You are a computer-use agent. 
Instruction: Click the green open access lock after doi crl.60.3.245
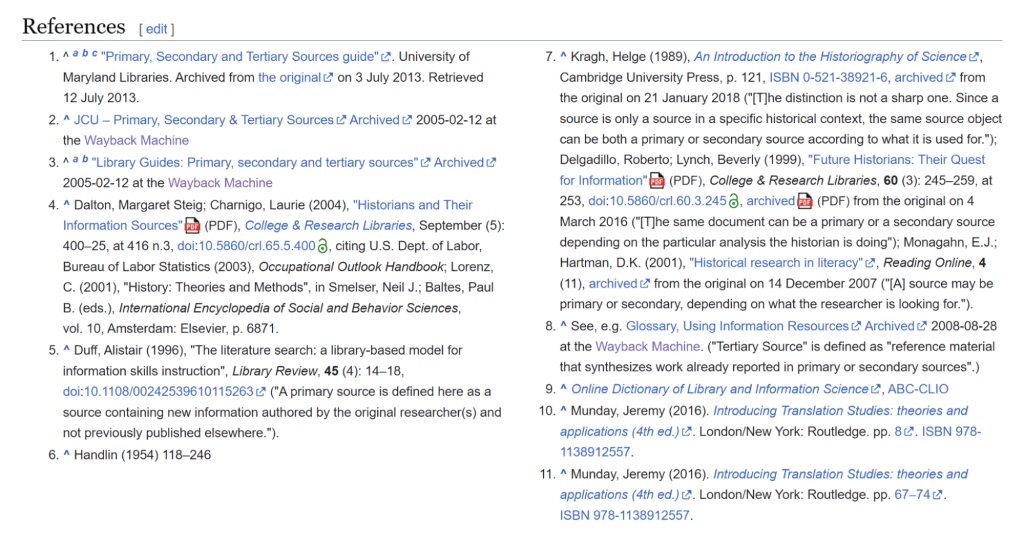tap(735, 202)
